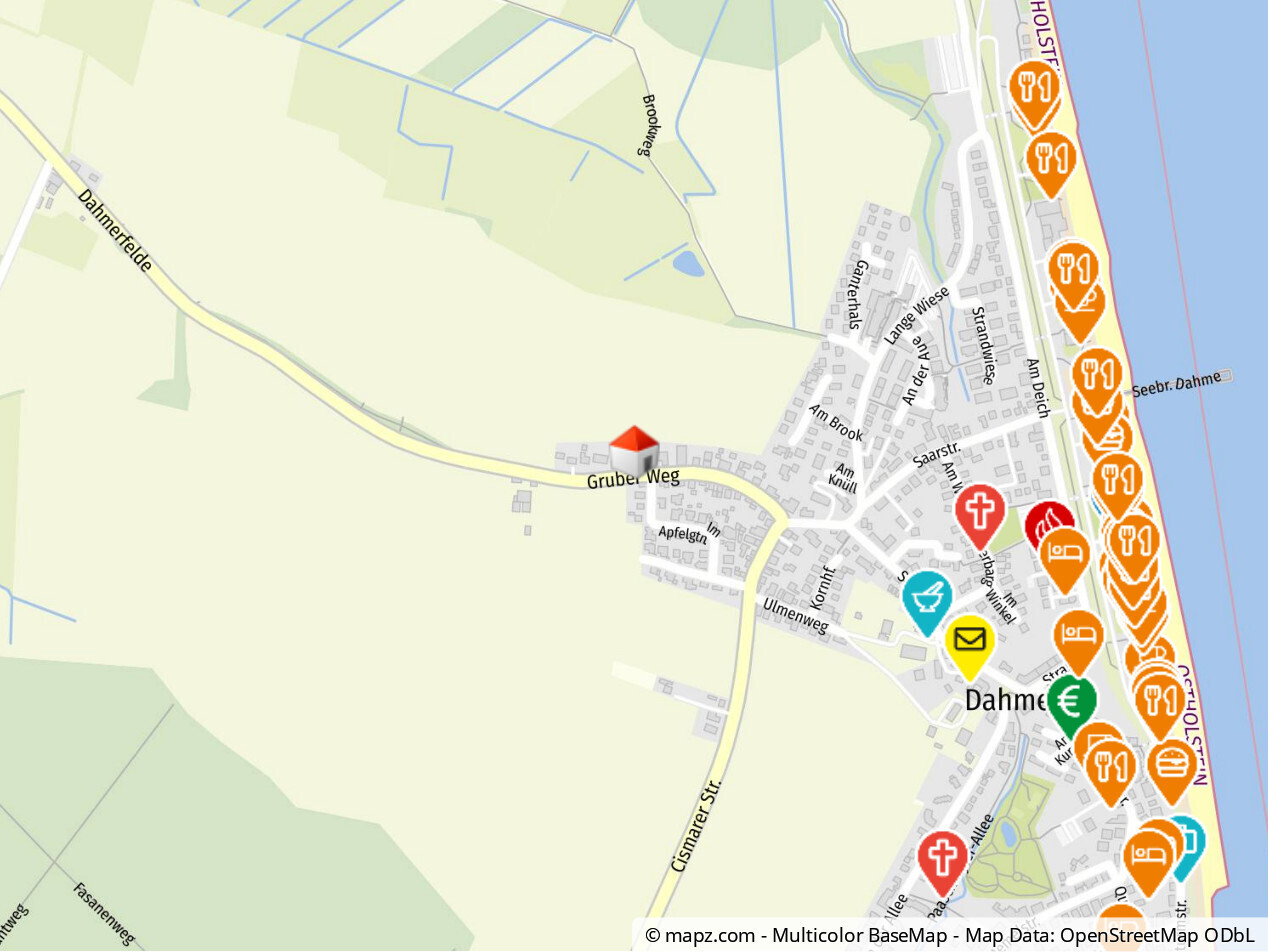
Task: Open the mapz.com attribution text
Action: tap(699, 935)
